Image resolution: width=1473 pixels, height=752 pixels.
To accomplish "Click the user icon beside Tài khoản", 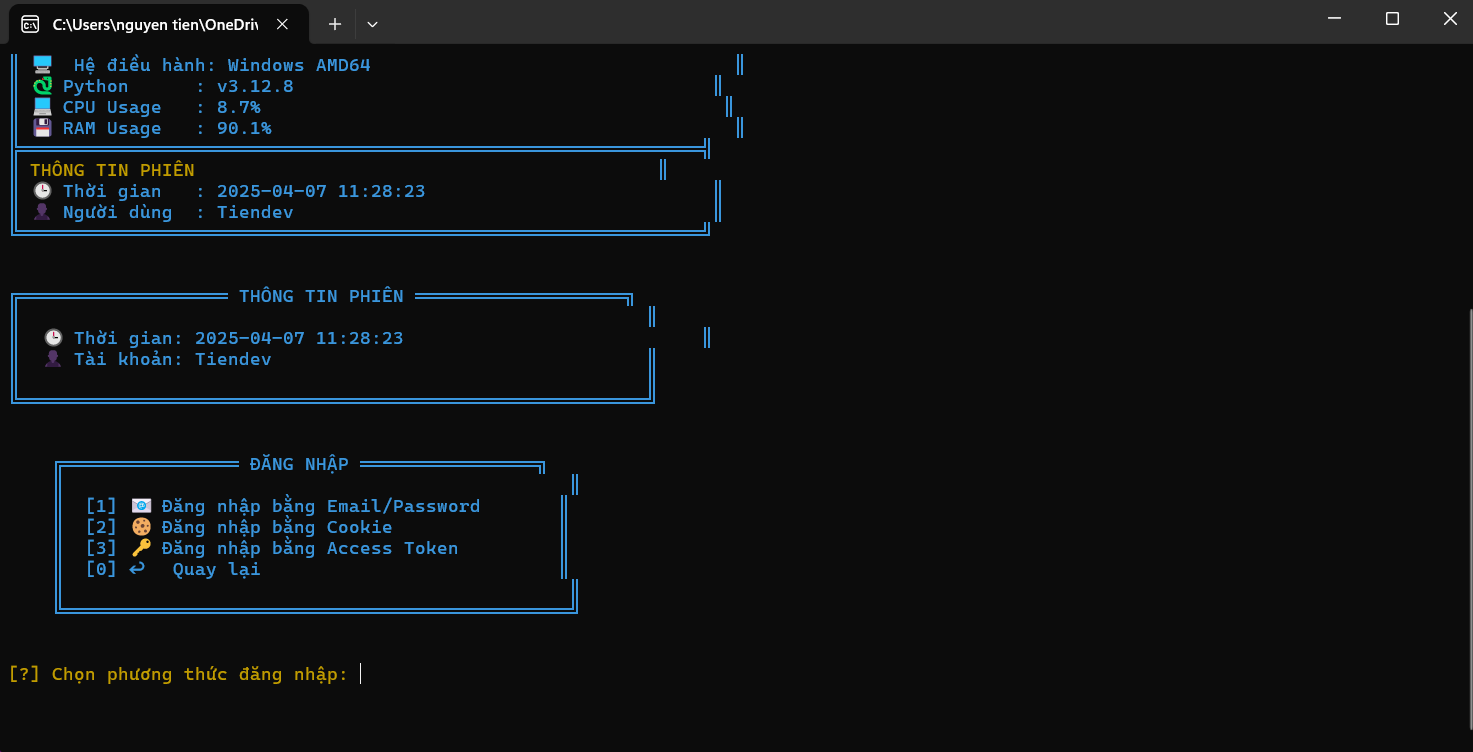I will (x=53, y=359).
